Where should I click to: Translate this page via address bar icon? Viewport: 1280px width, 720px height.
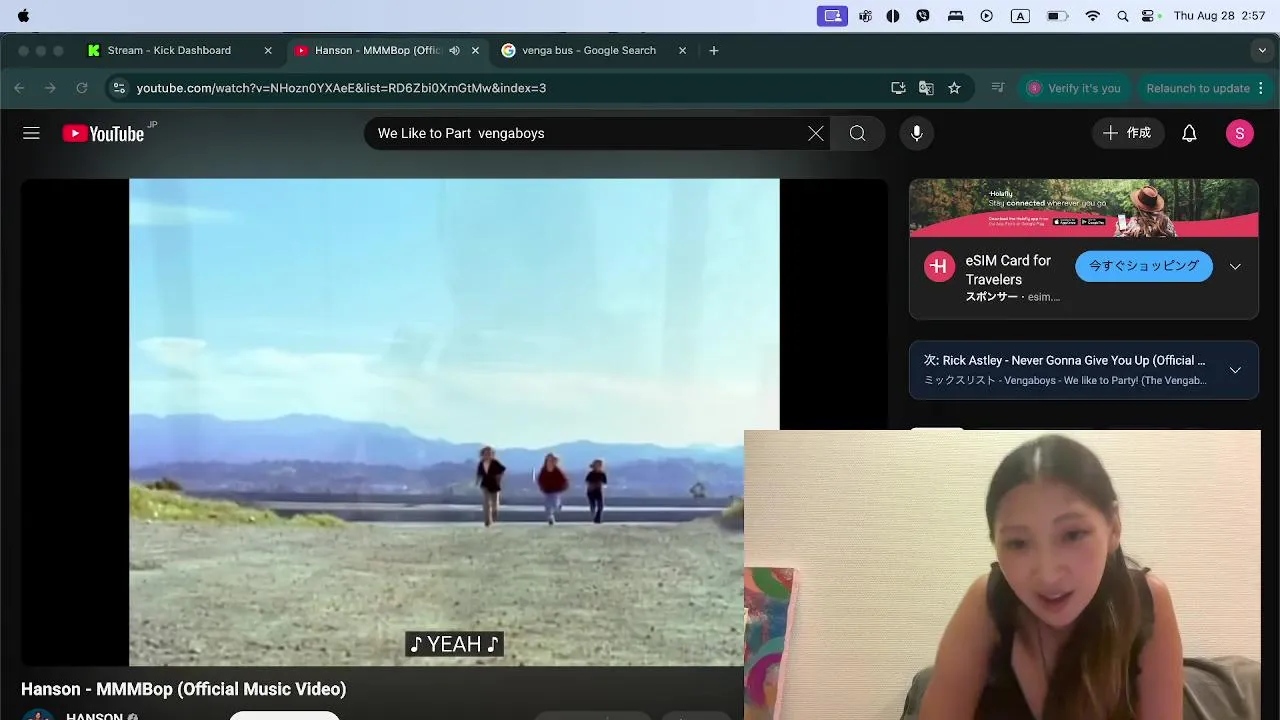pos(926,88)
